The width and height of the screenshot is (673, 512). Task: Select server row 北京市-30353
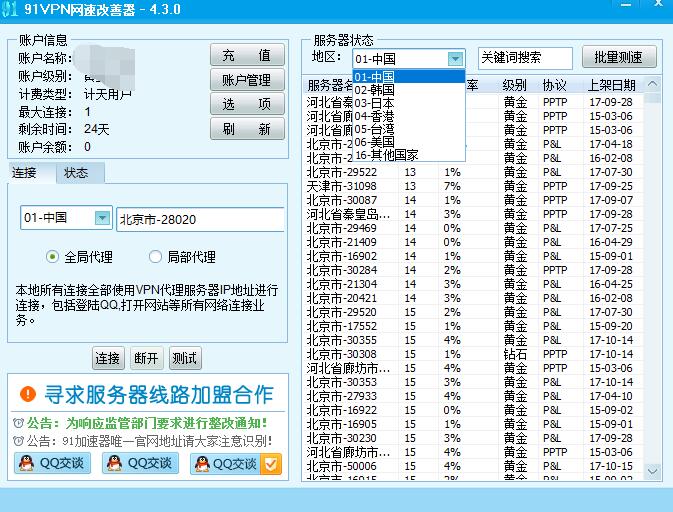(474, 382)
